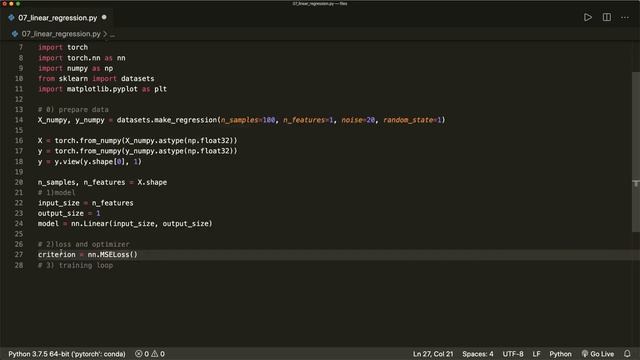
Task: Open the breadcrumb ellipsis symbol list
Action: tap(113, 34)
